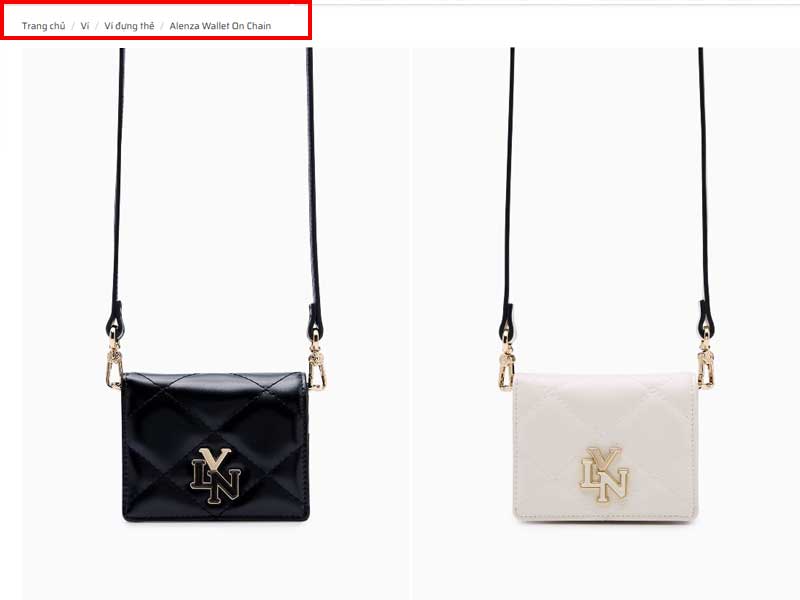Click the white quilted wallet body
The image size is (800, 600).
tap(606, 447)
